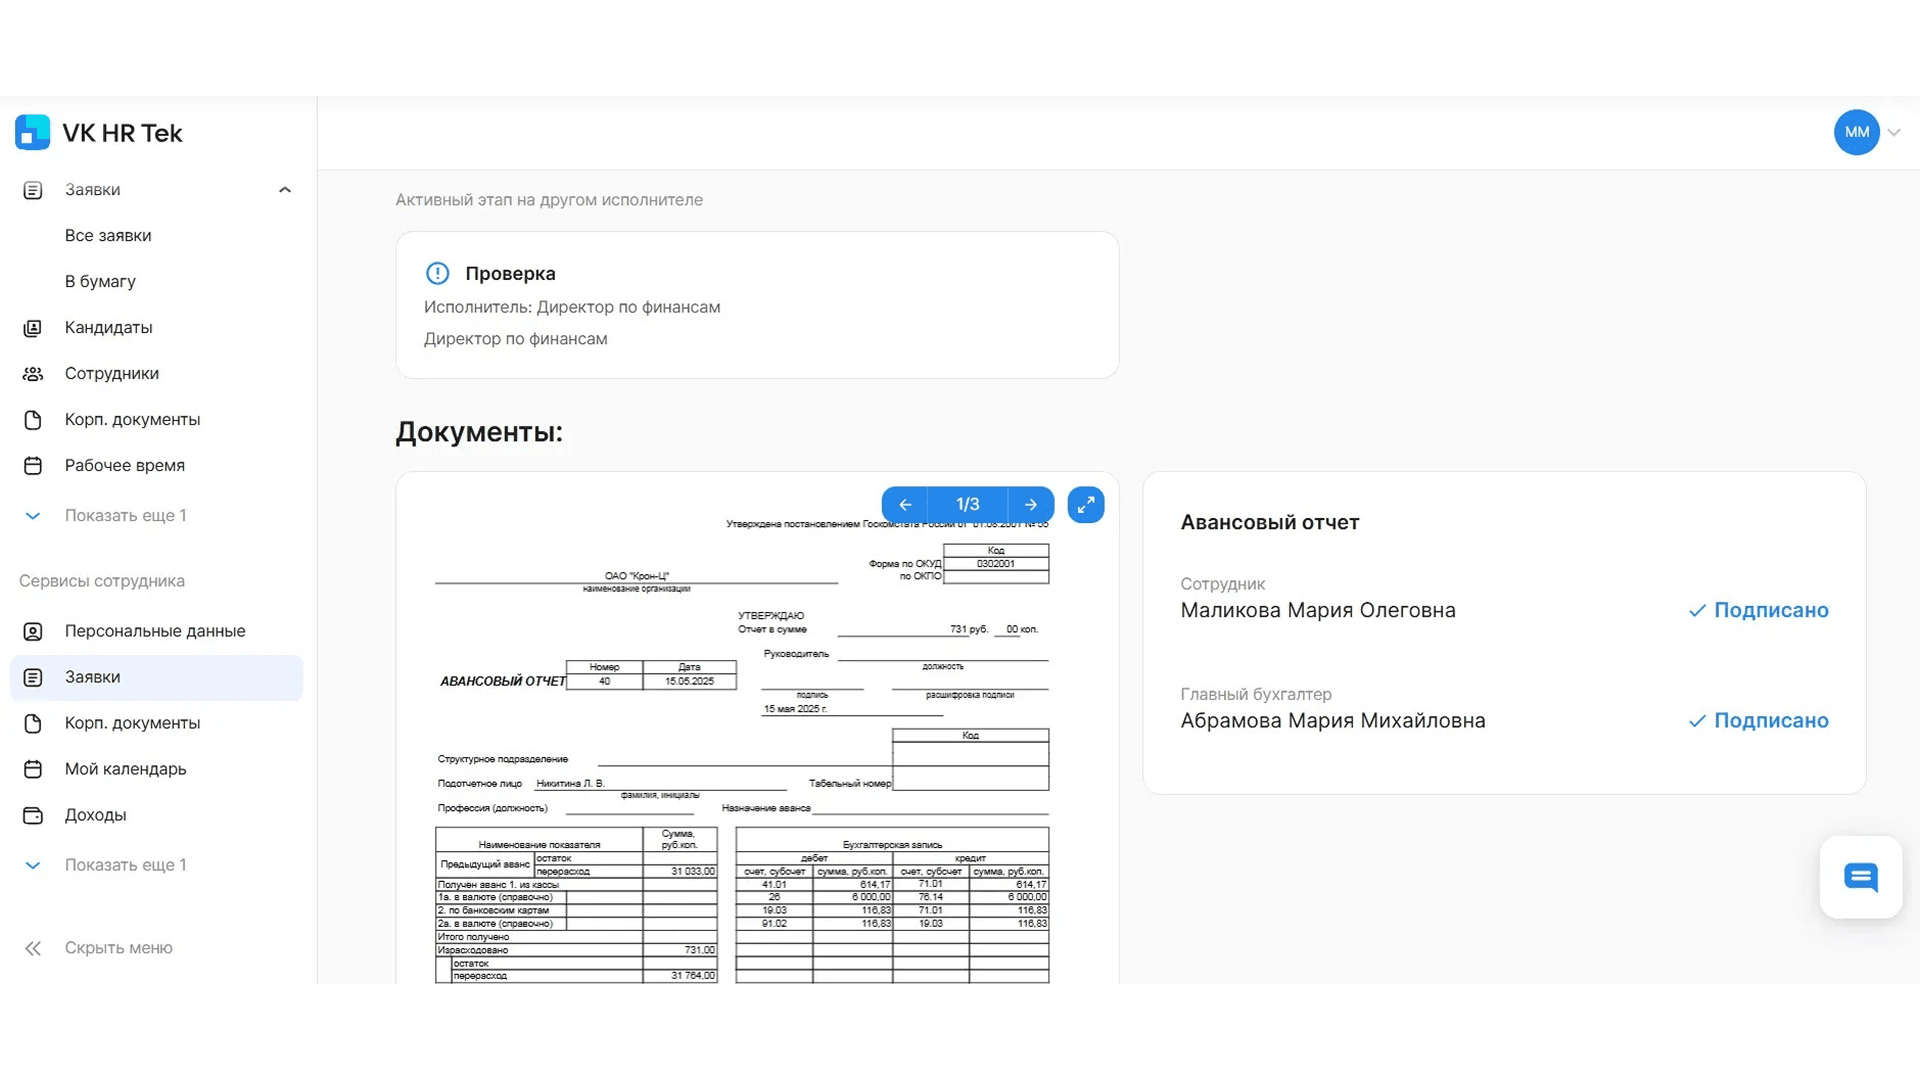Image resolution: width=1920 pixels, height=1080 pixels.
Task: Expand the upper Показать еще 1 chevron
Action: (x=33, y=516)
